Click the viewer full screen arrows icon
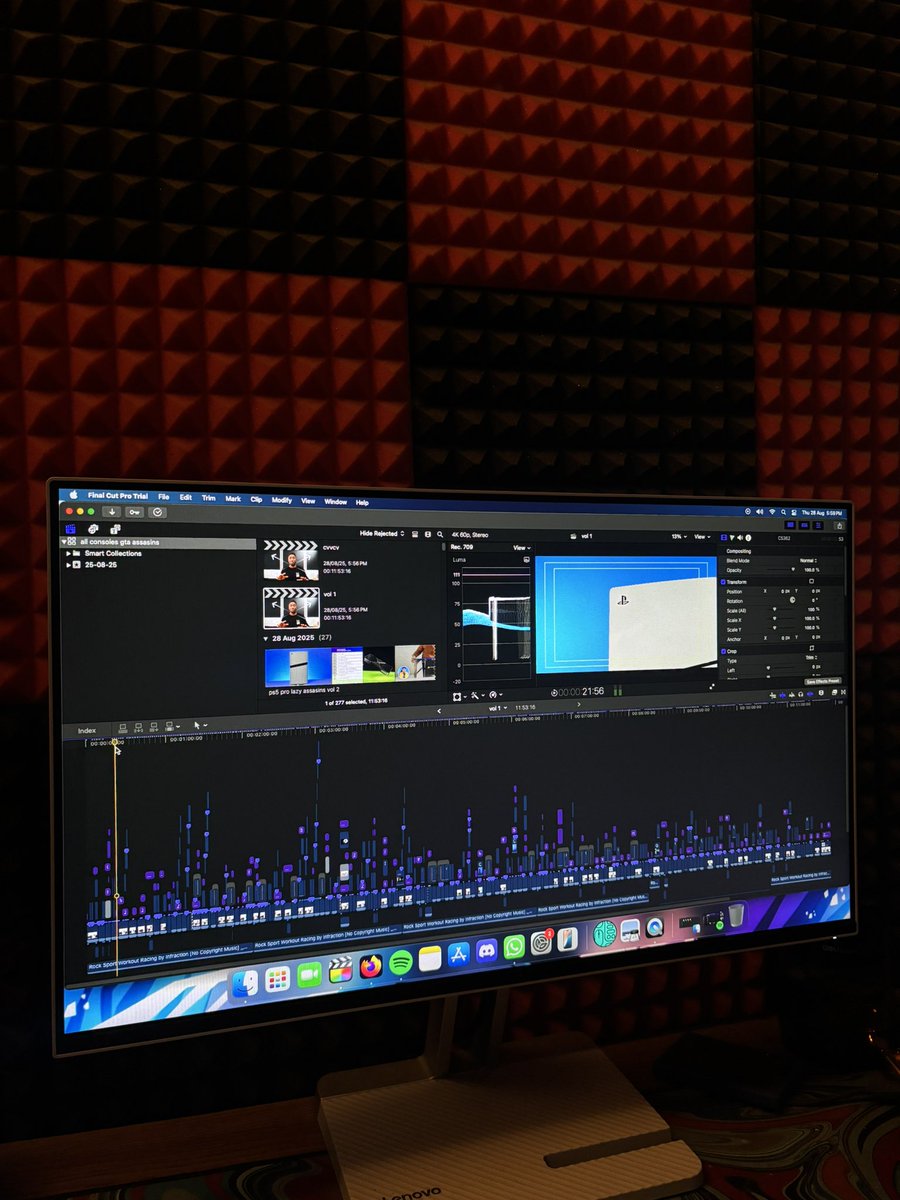This screenshot has height=1200, width=900. coord(712,686)
